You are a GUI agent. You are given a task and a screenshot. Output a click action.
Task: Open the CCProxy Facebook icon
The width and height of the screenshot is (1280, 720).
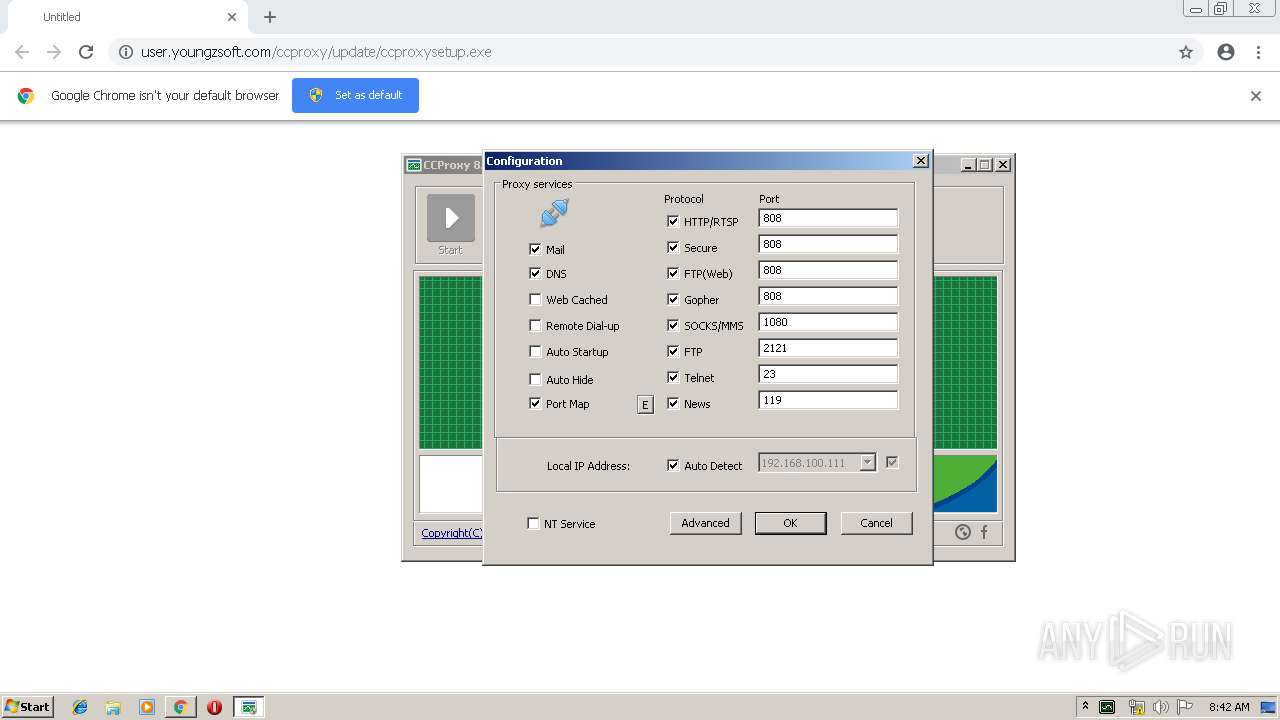(984, 532)
